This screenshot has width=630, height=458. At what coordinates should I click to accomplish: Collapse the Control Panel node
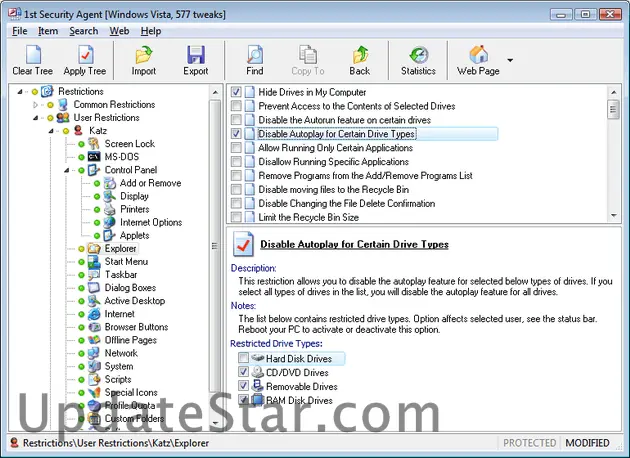(67, 170)
